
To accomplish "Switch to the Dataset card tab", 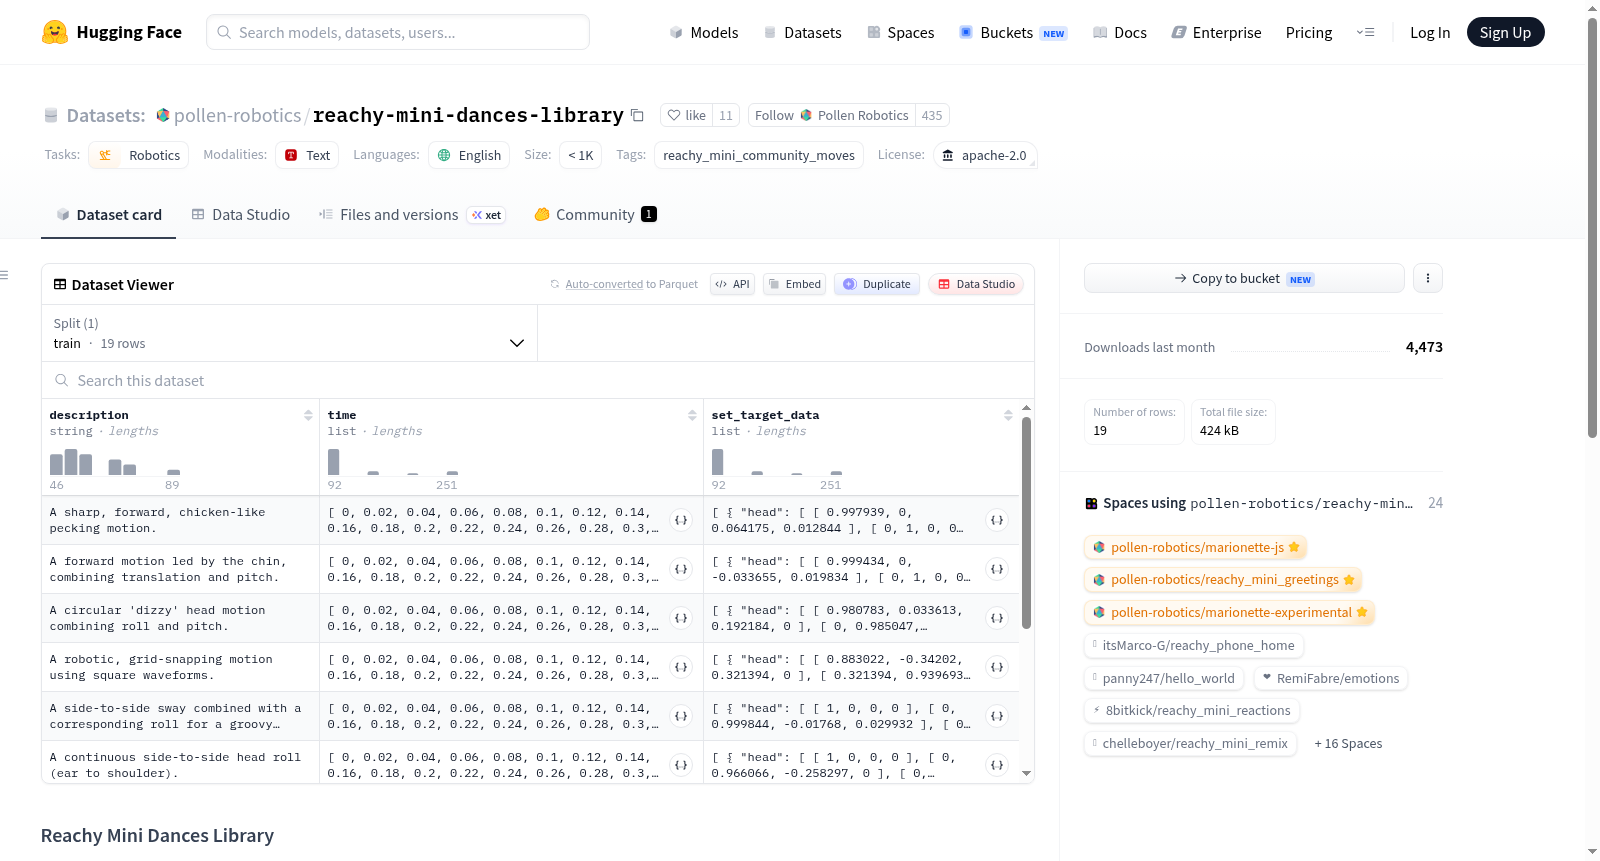I will click(x=108, y=214).
